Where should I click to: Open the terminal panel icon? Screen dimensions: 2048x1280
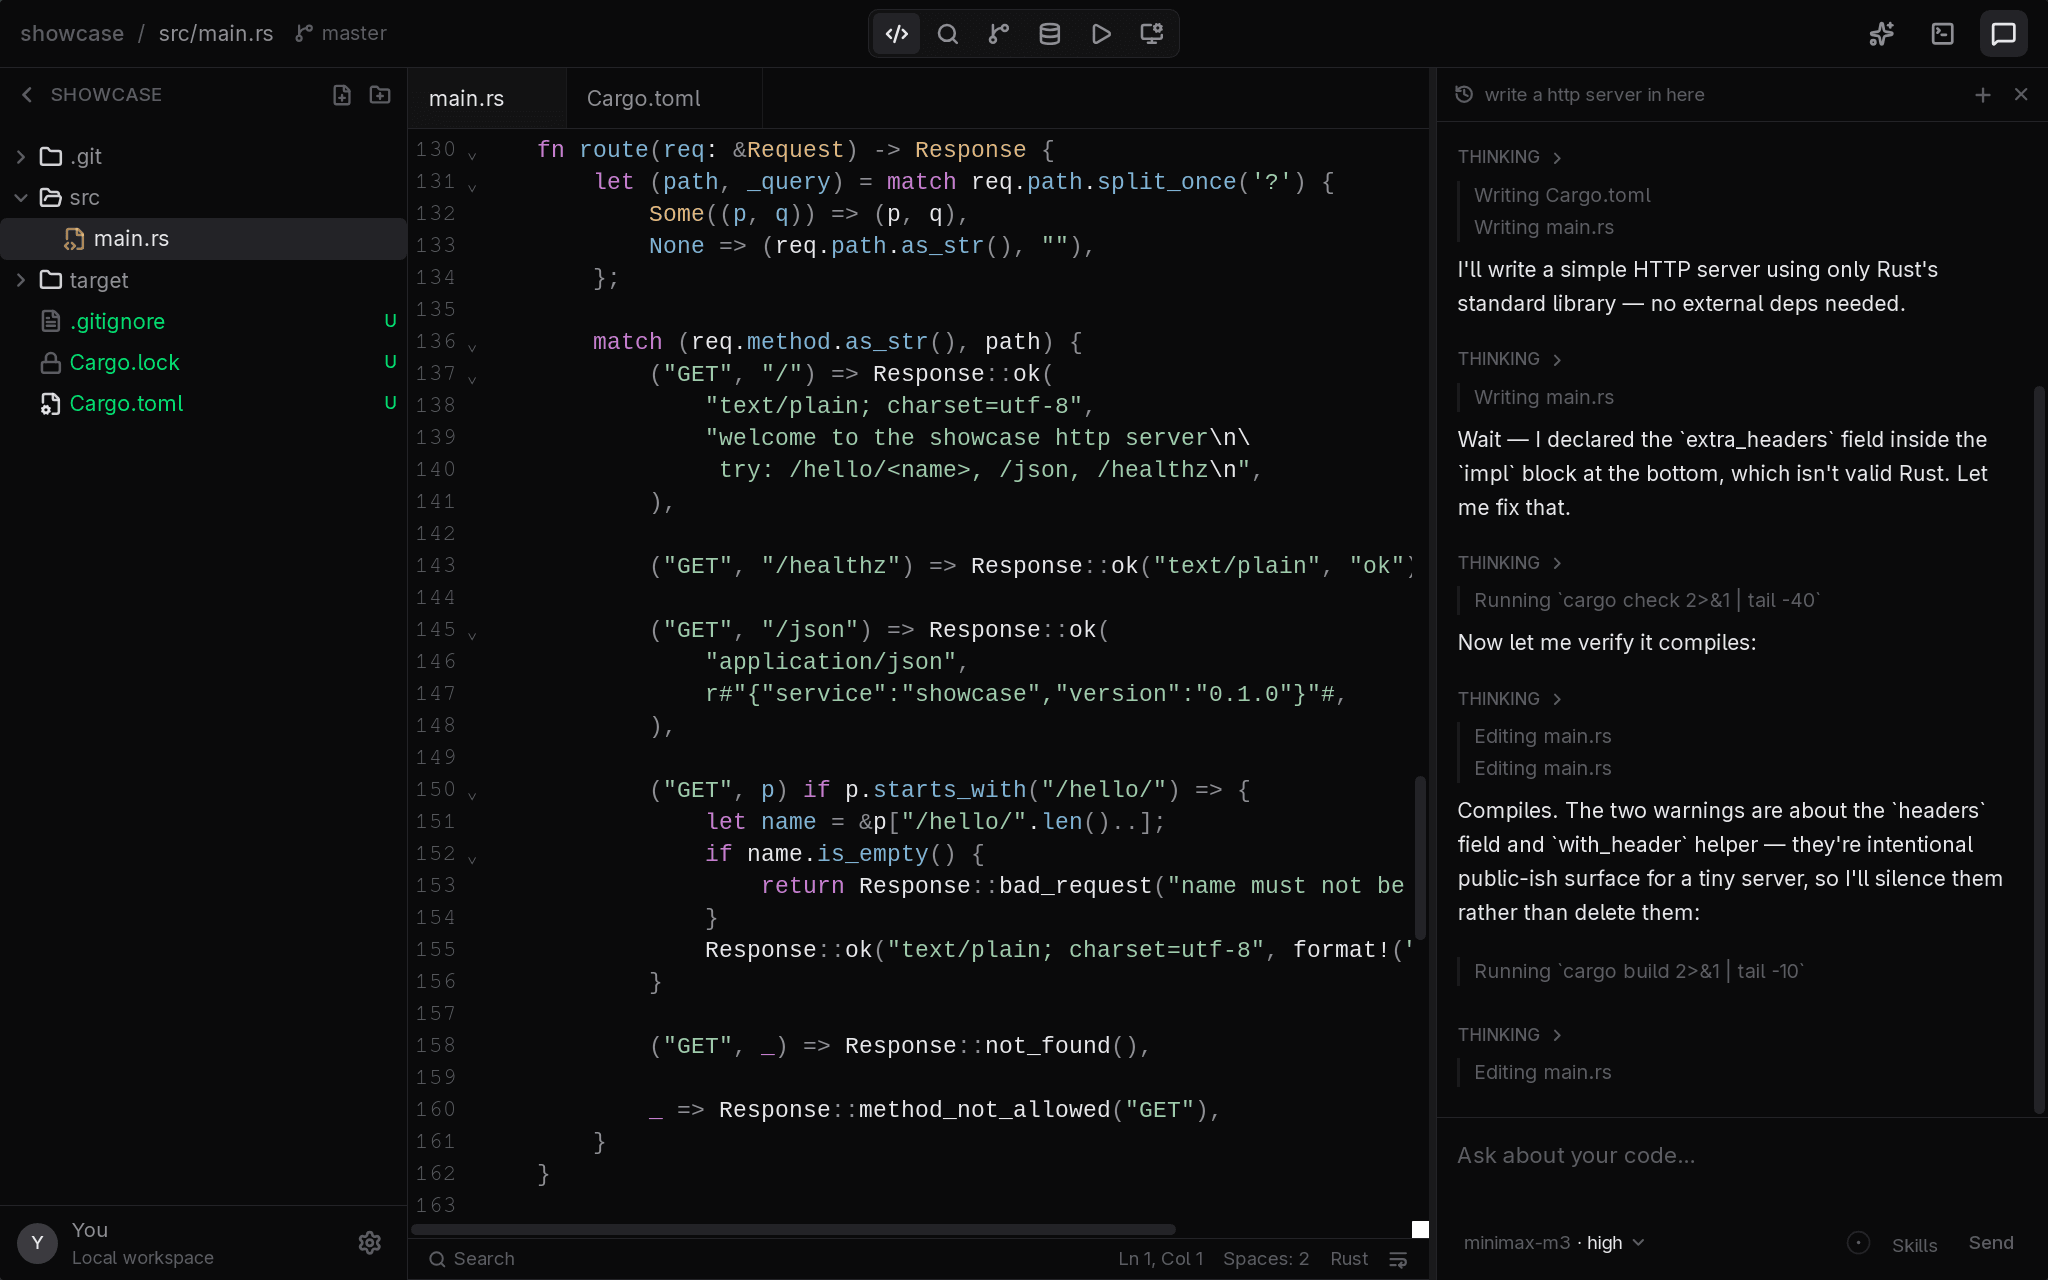[1943, 34]
